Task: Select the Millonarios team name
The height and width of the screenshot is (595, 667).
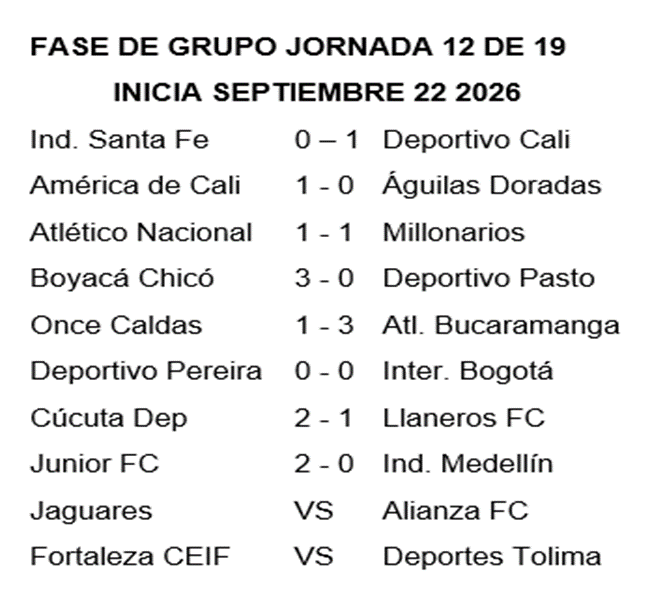Action: 454,233
